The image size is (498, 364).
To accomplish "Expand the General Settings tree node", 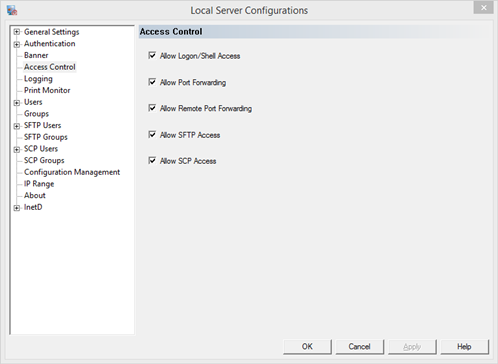I will click(x=16, y=32).
